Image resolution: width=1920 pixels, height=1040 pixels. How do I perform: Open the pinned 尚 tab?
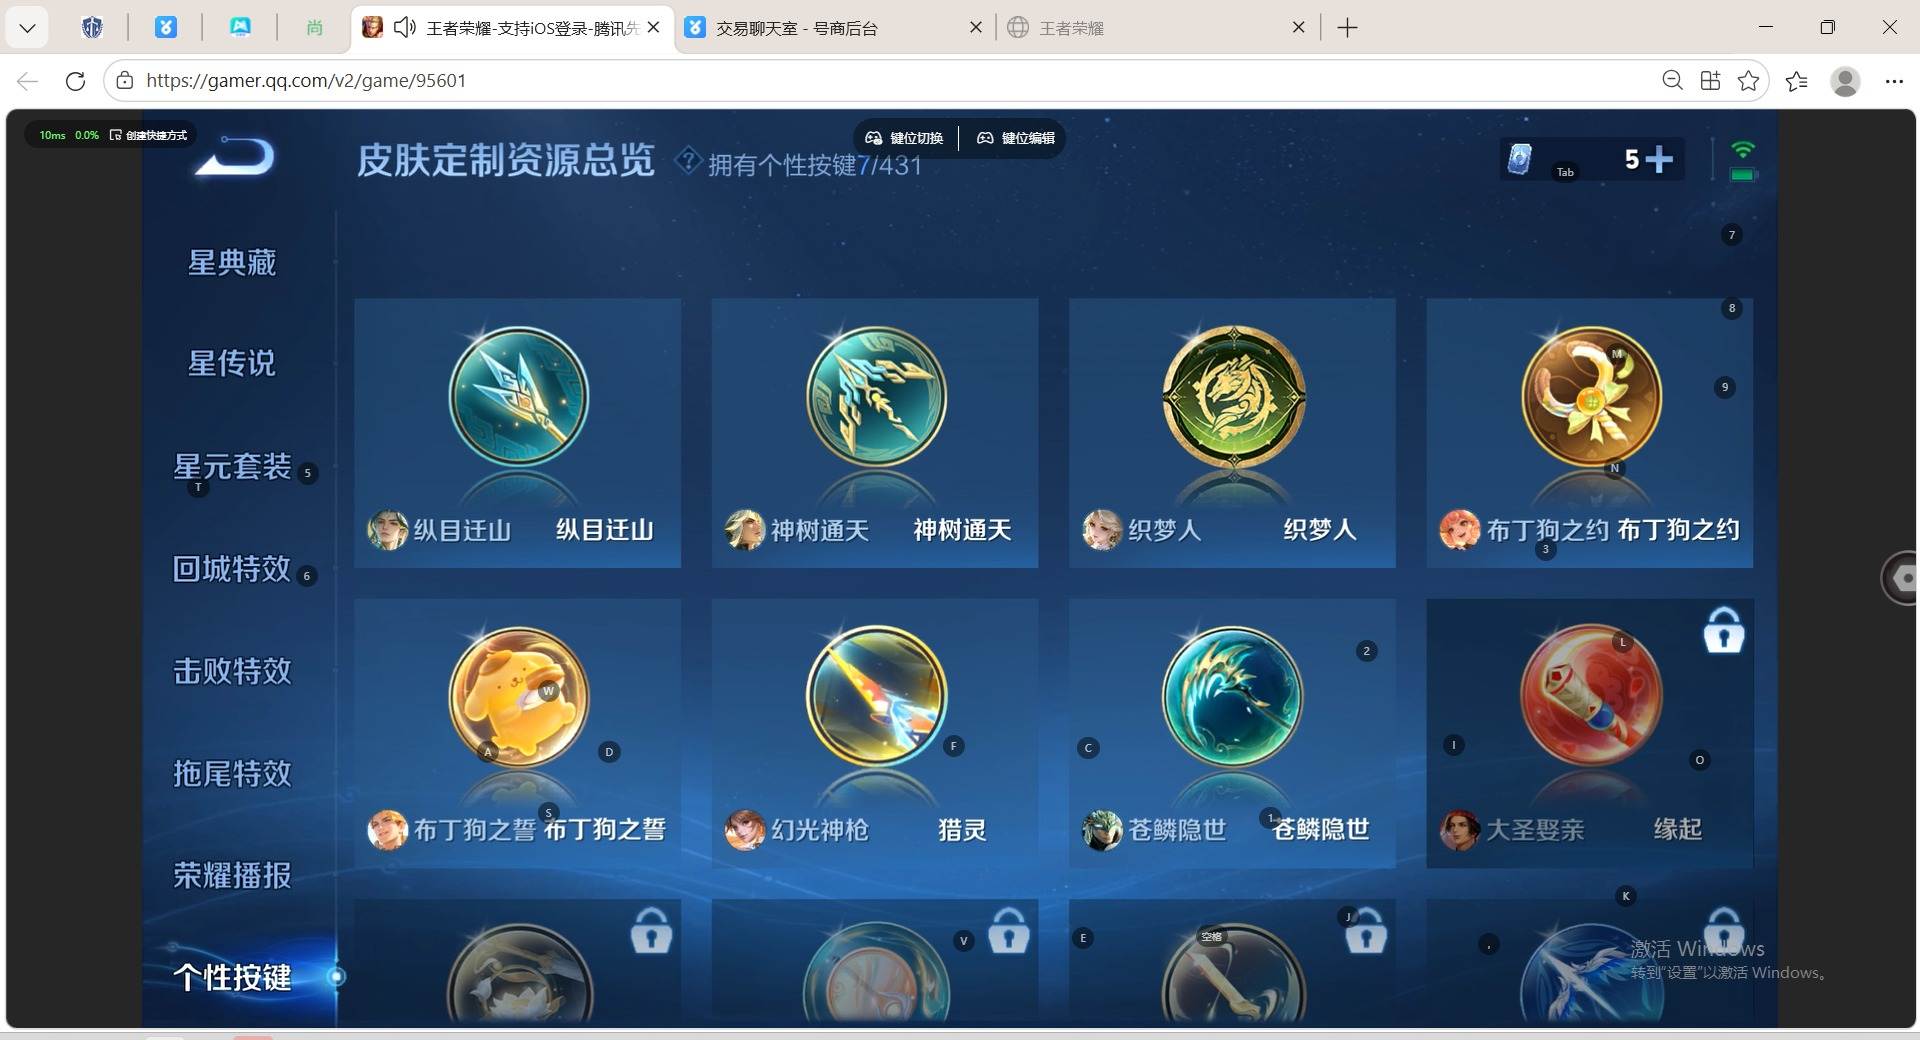click(314, 28)
